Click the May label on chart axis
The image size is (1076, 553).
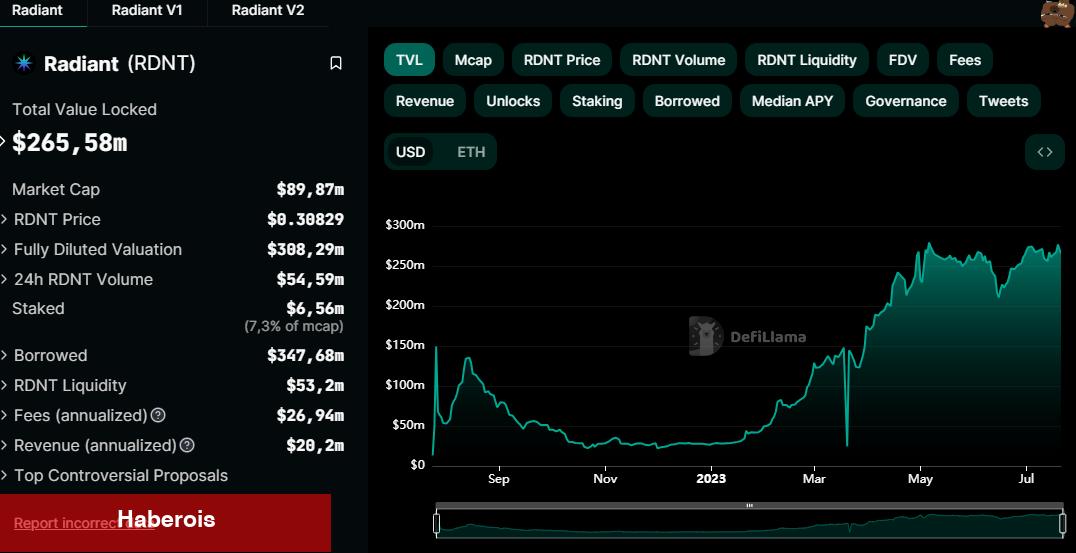[x=920, y=478]
